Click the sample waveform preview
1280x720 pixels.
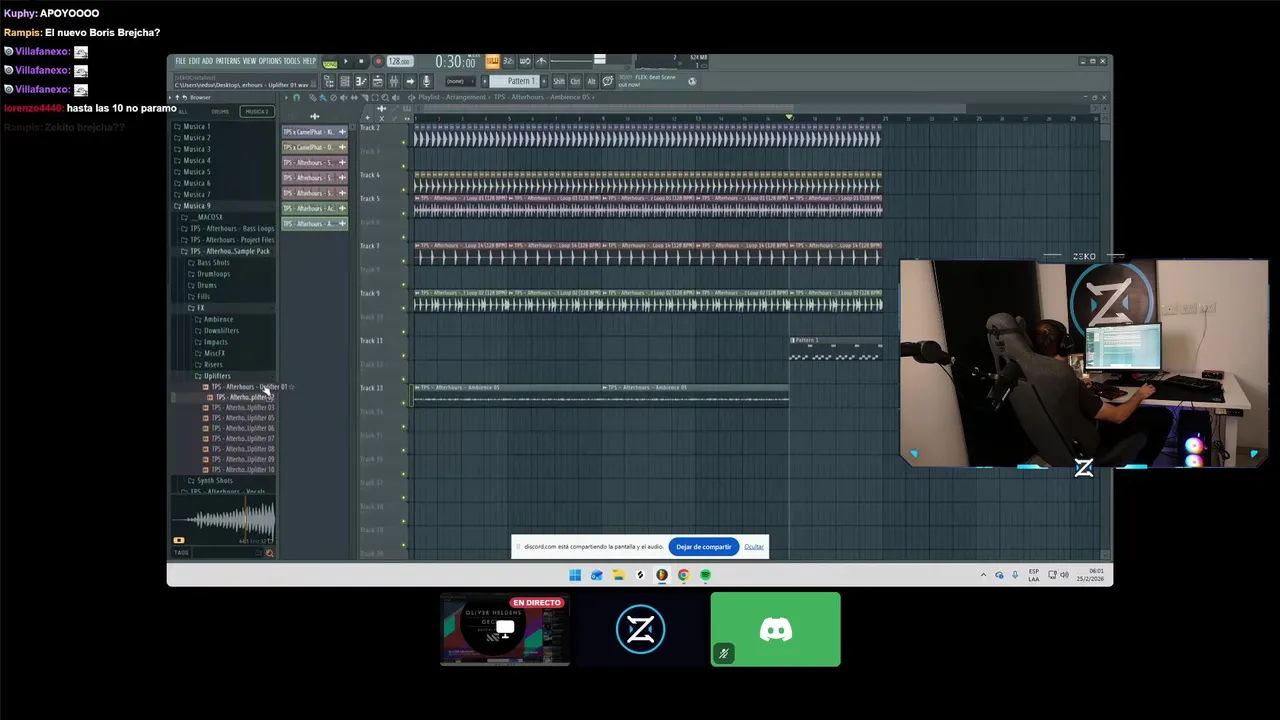point(224,521)
